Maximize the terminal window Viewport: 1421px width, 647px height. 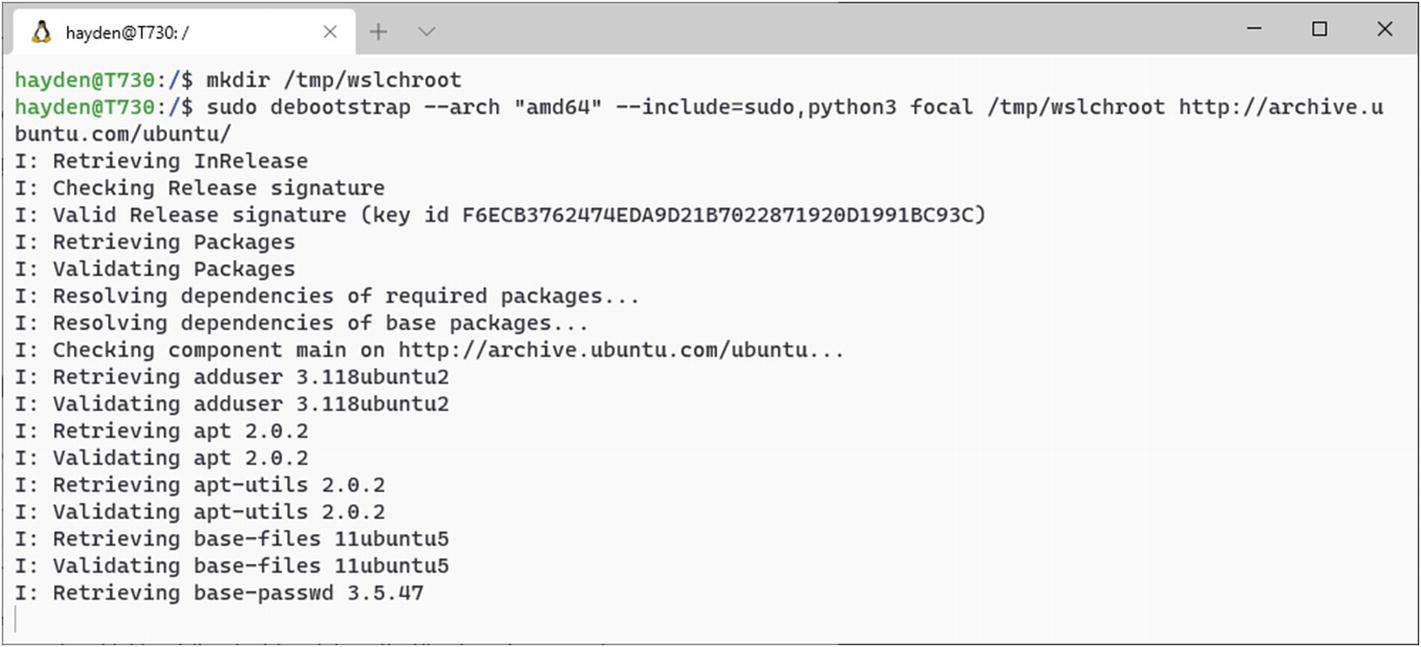coord(1319,29)
